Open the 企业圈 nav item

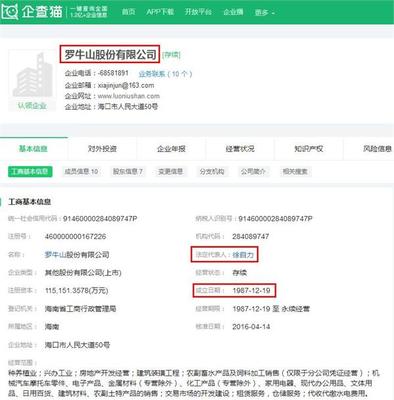[x=233, y=12]
